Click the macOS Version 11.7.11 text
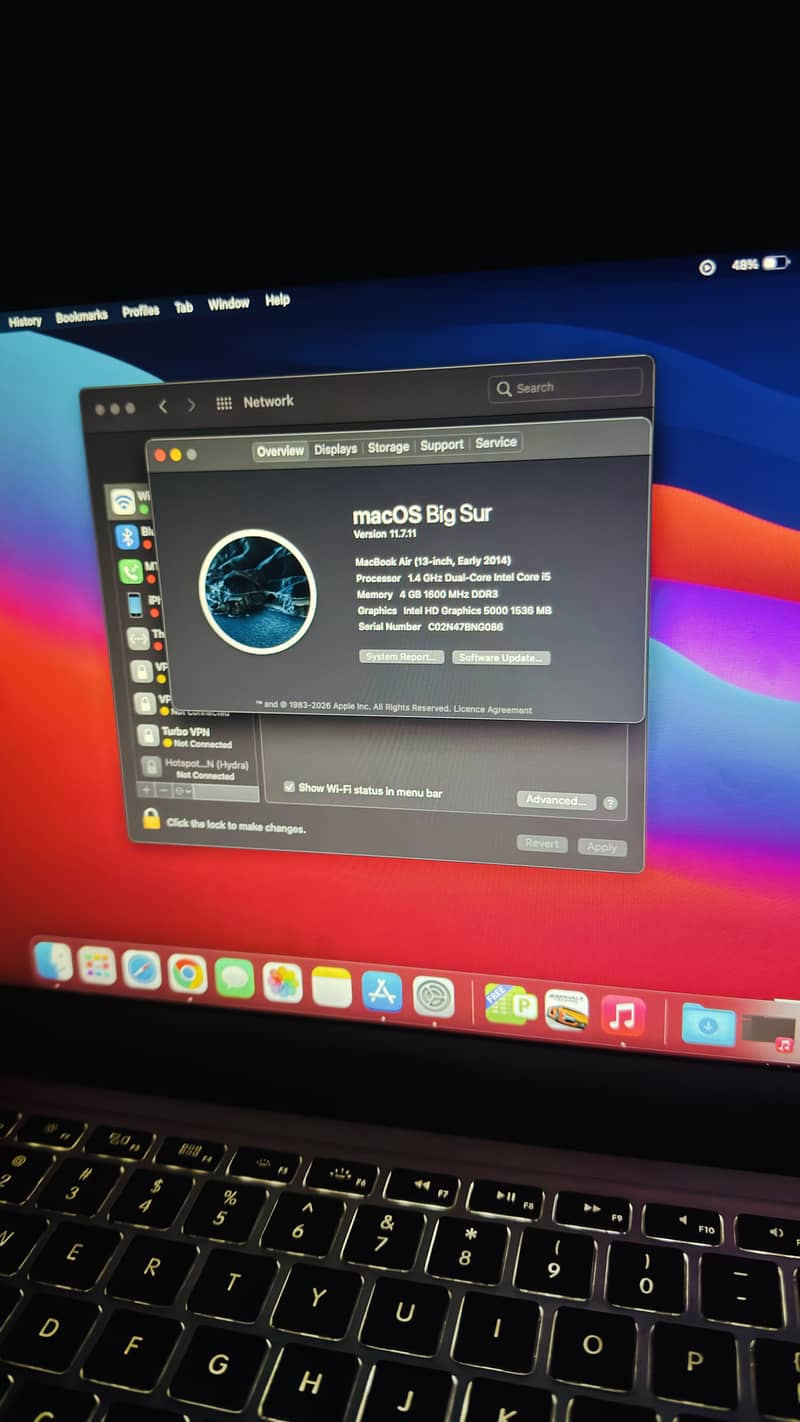Screen dimensions: 800x1422 tap(385, 534)
